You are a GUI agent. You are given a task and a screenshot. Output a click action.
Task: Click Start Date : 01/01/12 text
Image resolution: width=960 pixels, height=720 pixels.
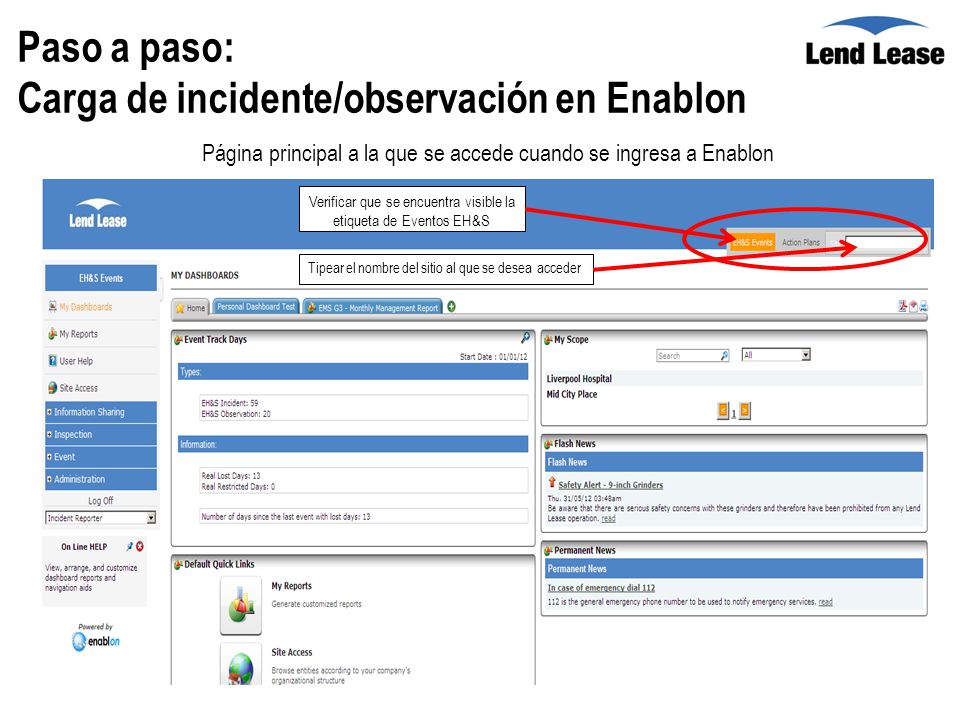coord(493,356)
